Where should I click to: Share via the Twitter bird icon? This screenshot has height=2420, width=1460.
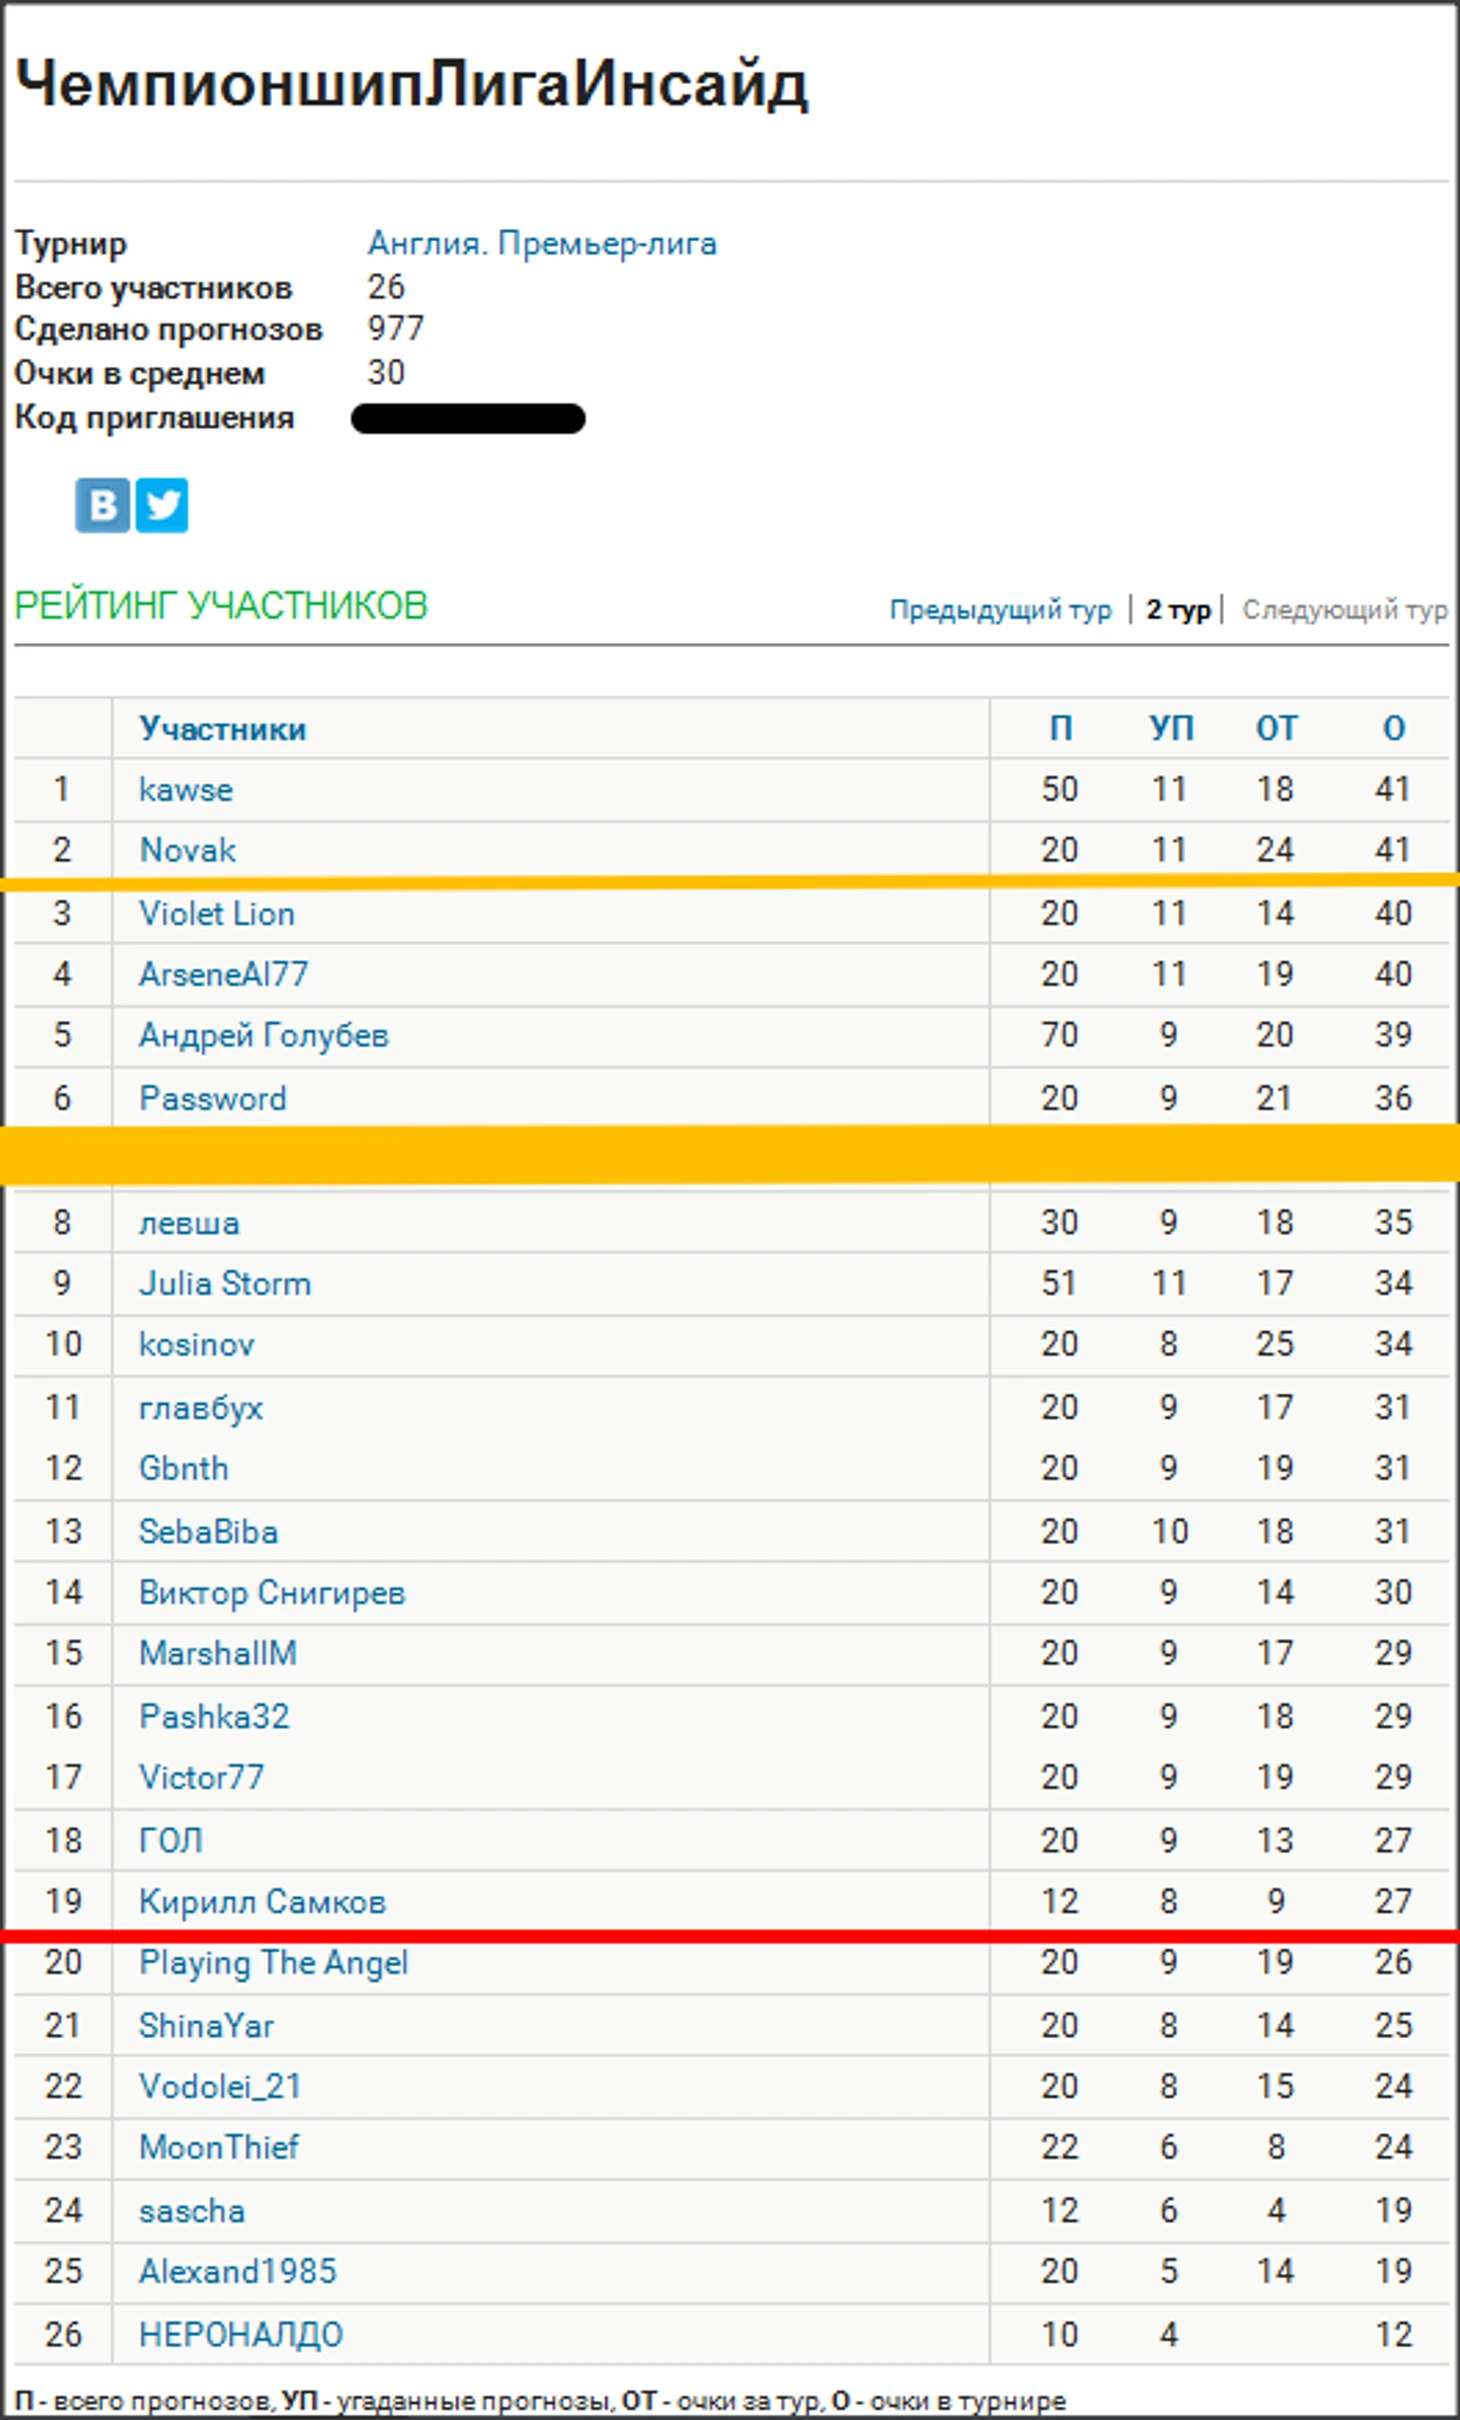tap(162, 505)
